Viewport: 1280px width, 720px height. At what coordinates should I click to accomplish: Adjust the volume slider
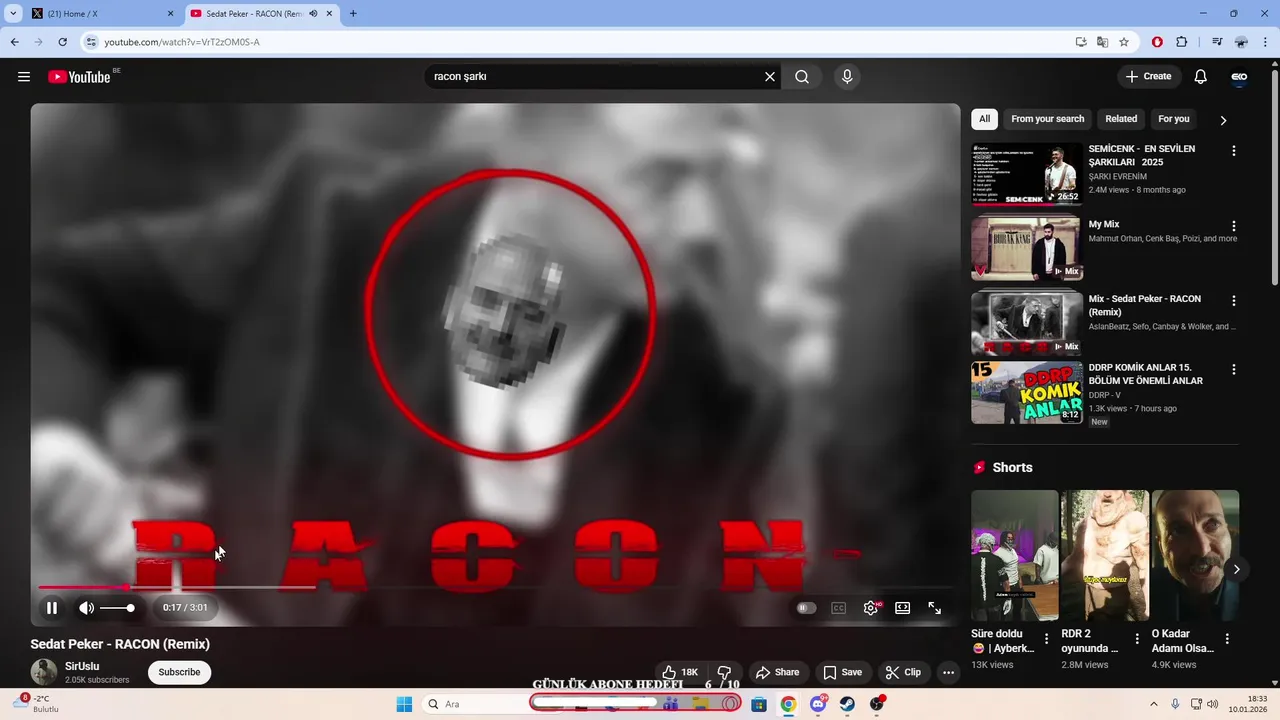(116, 608)
